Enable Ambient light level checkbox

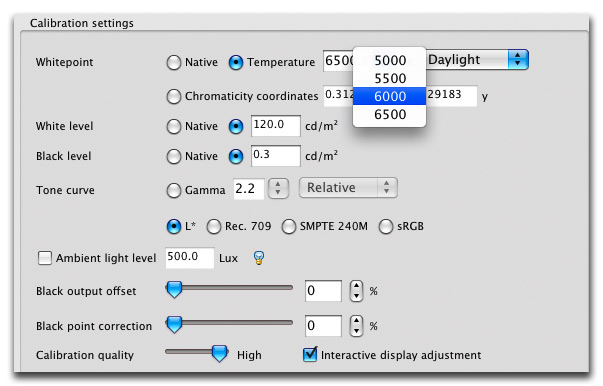pos(45,258)
